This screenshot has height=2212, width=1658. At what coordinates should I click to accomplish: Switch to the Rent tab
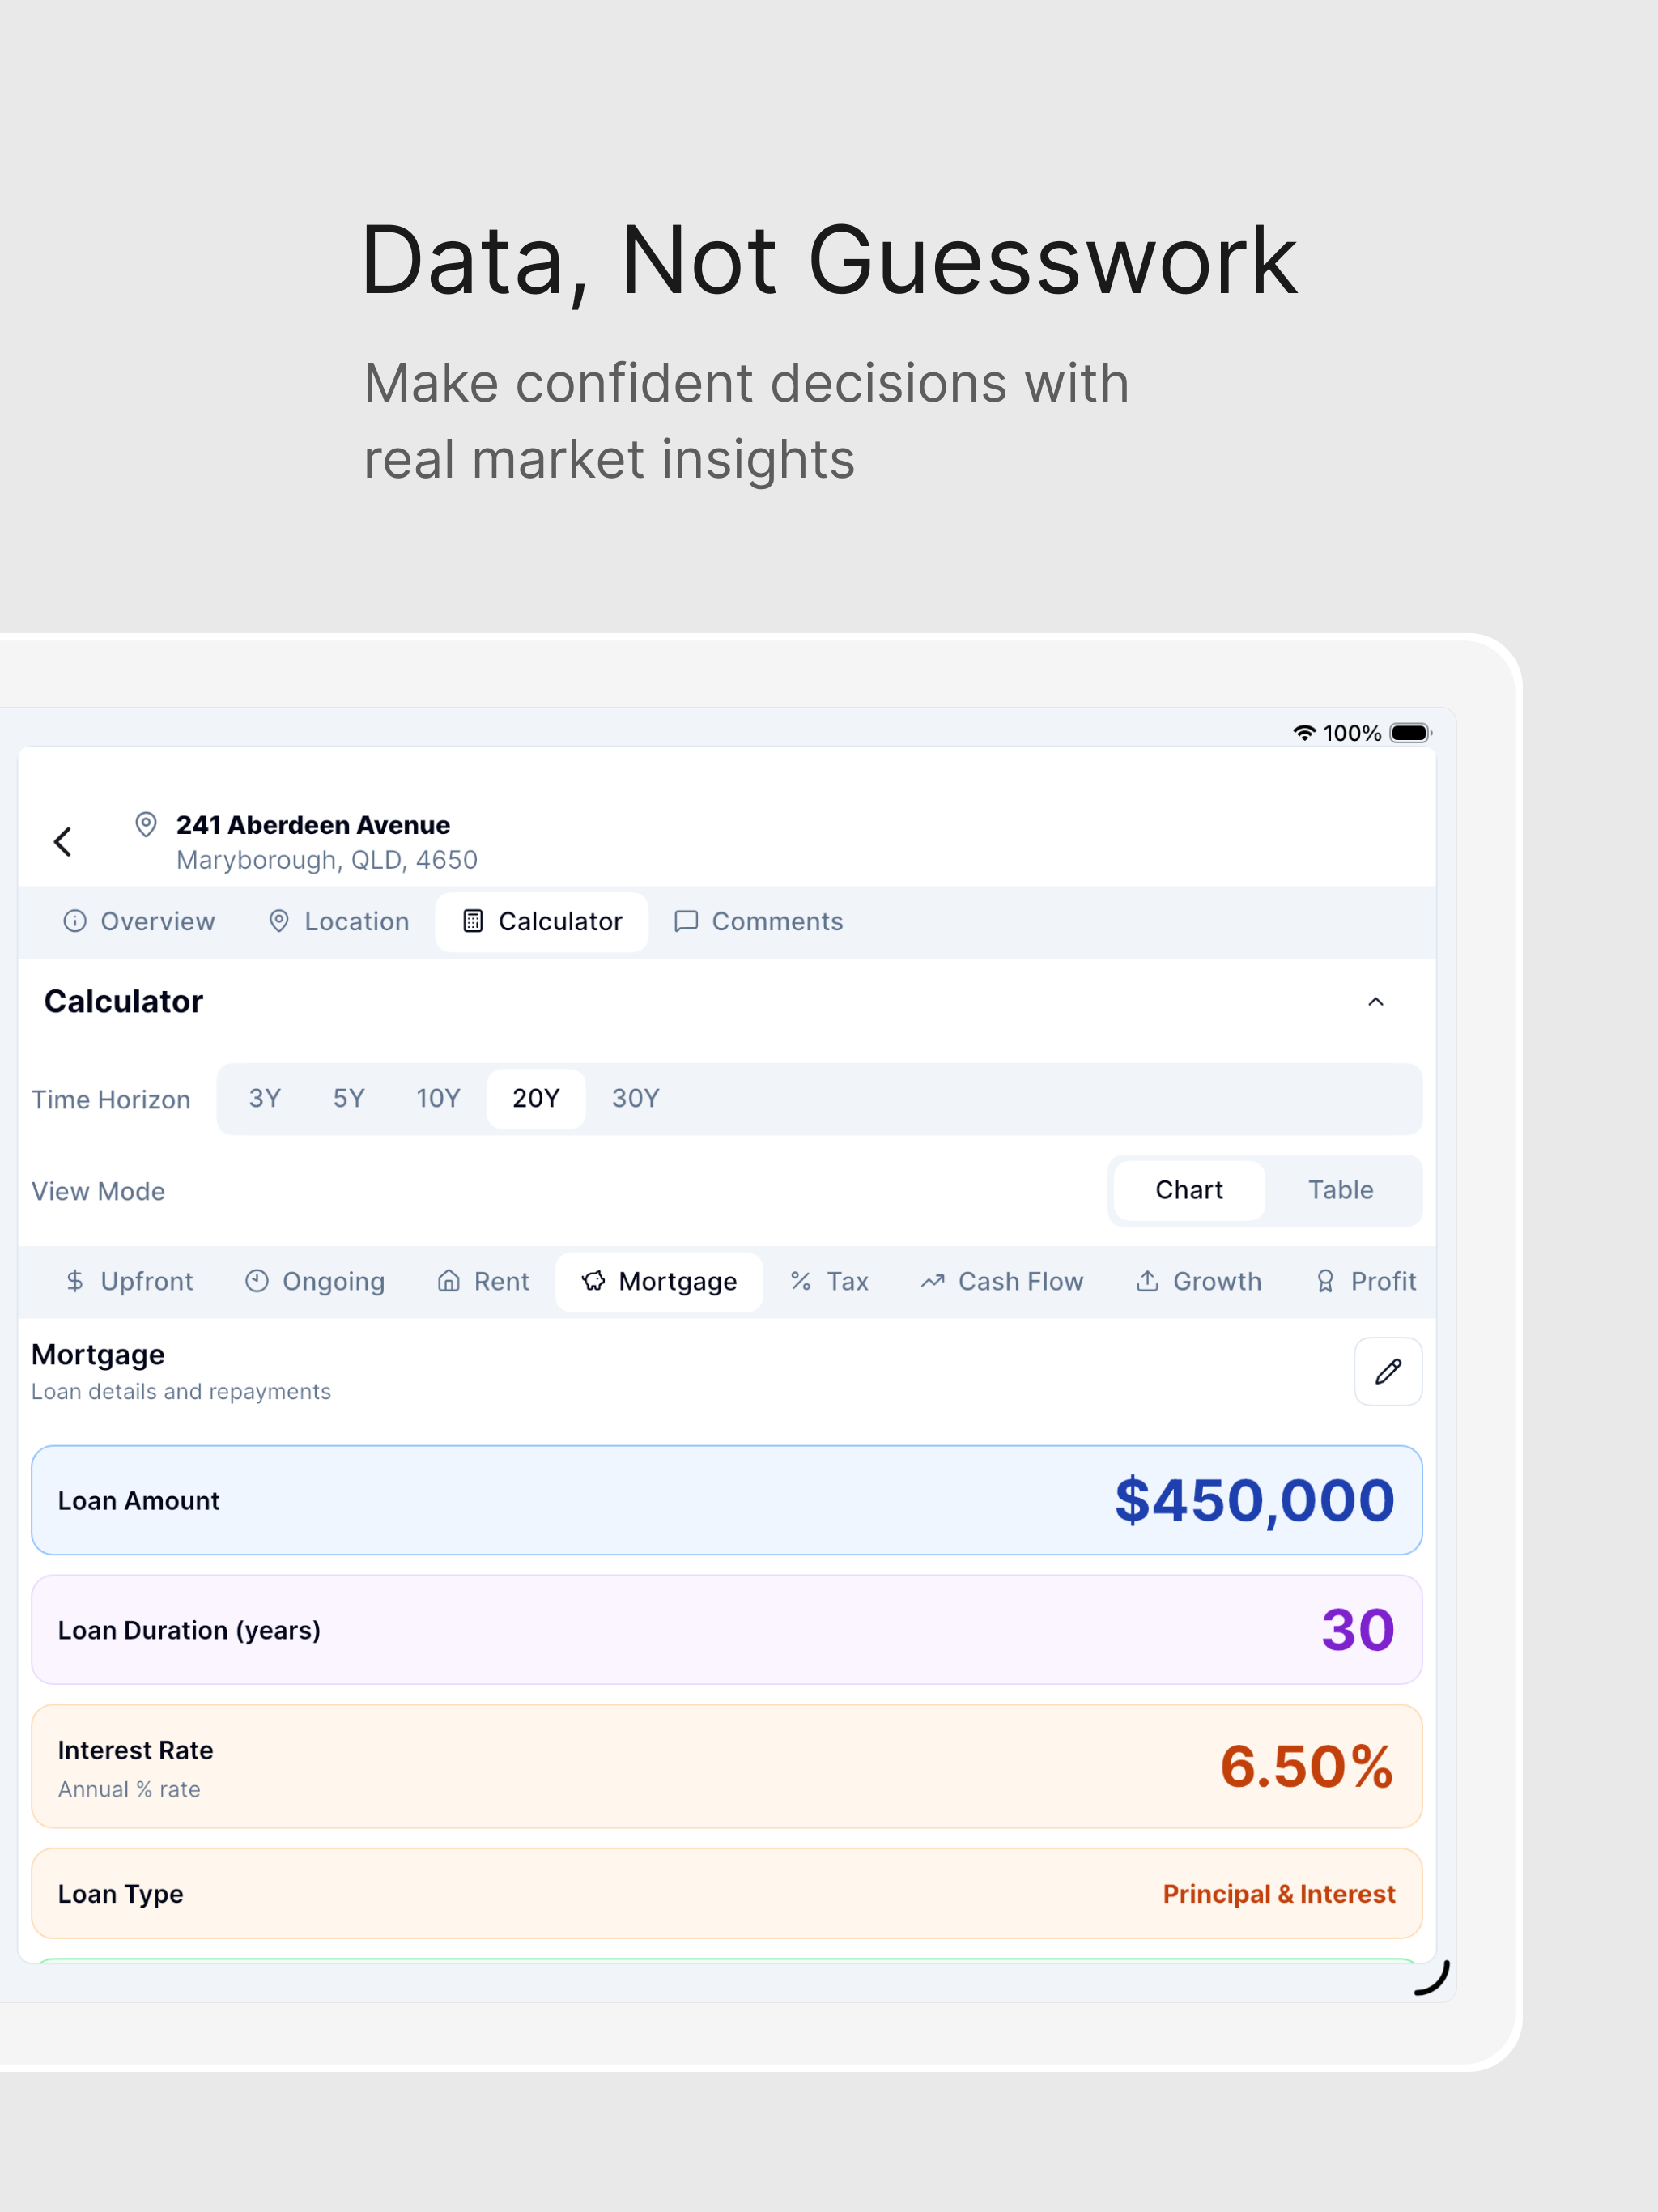[484, 1282]
